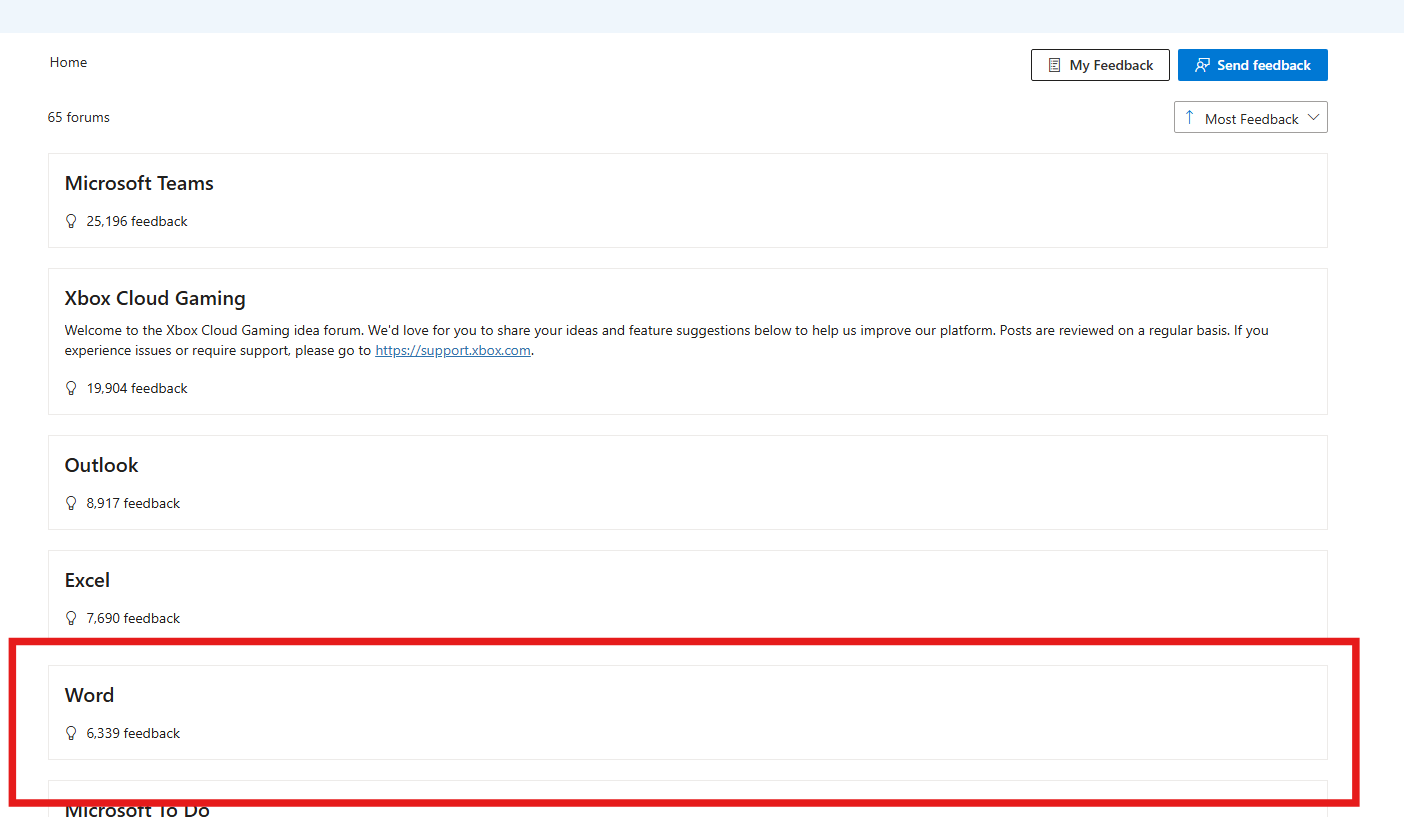Open the My Feedback page
Viewport: 1404px width, 817px height.
(x=1100, y=65)
